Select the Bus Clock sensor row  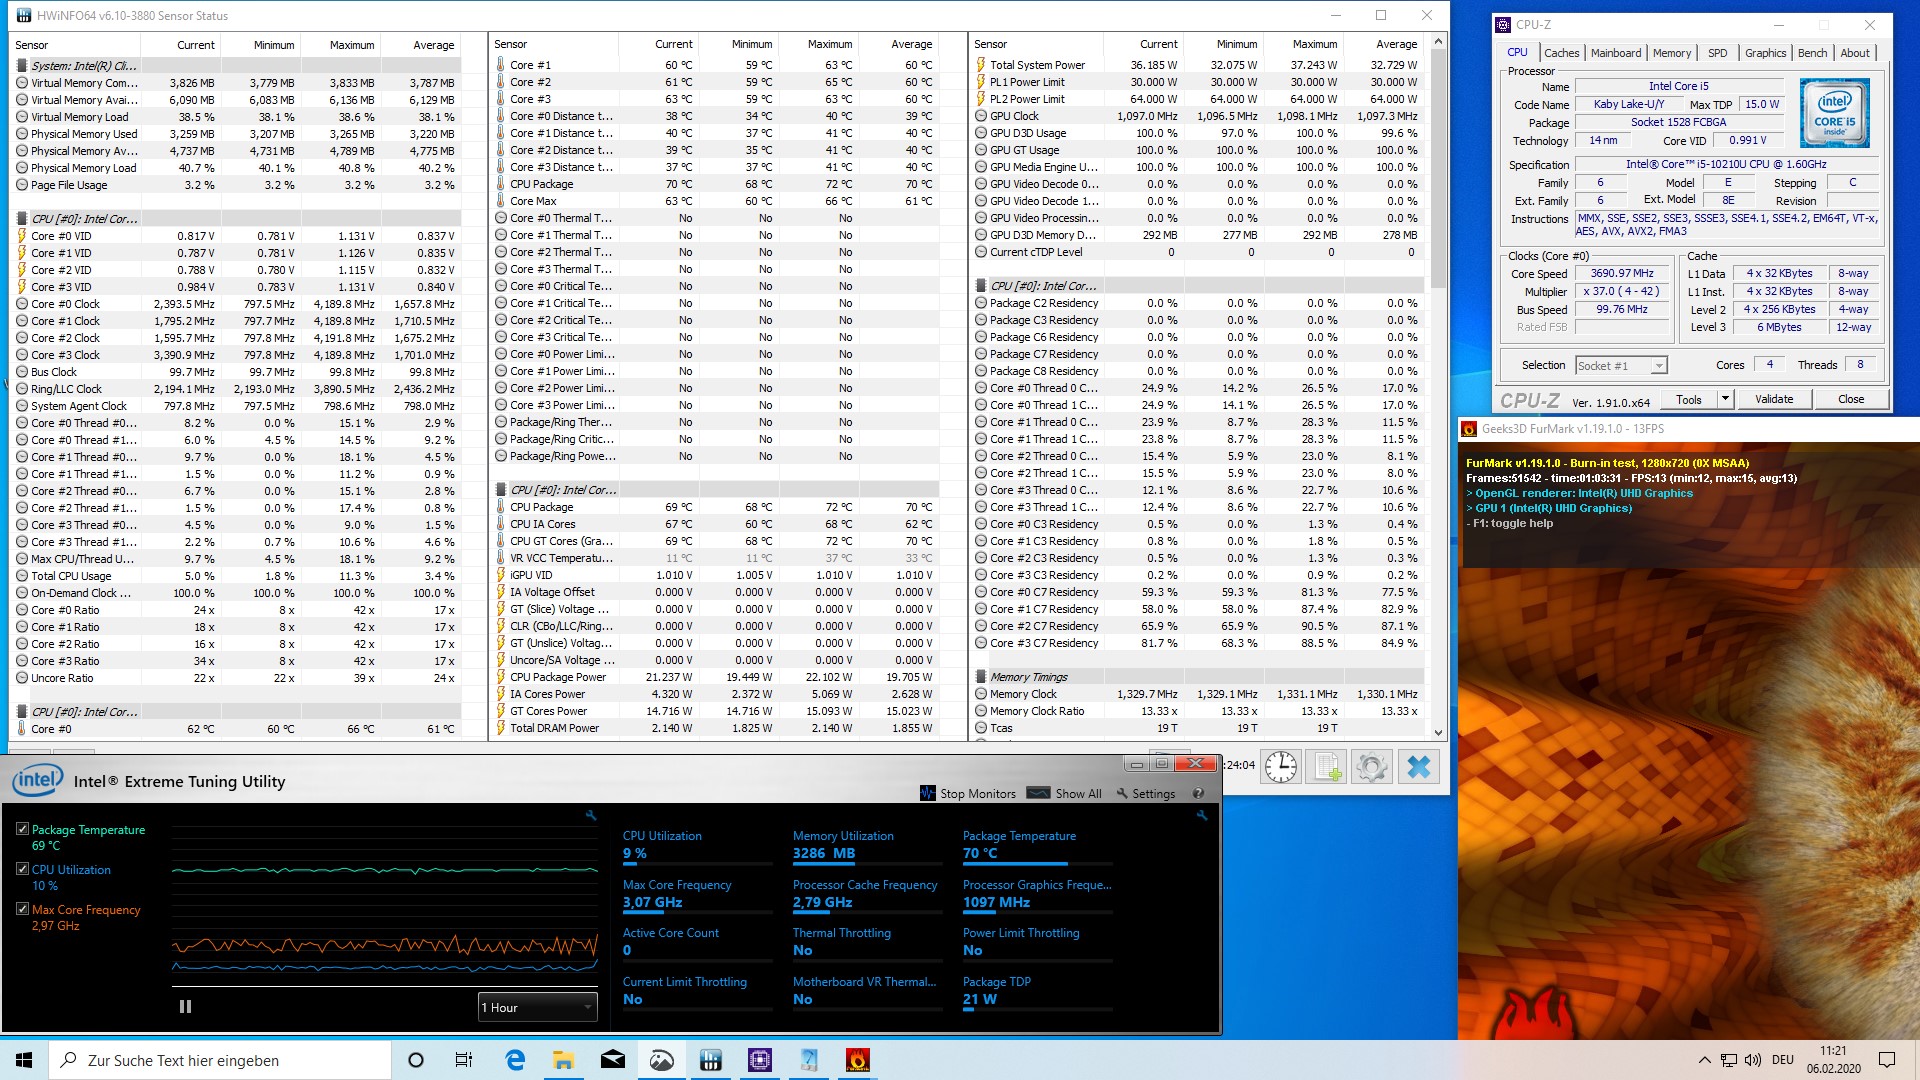pyautogui.click(x=237, y=372)
